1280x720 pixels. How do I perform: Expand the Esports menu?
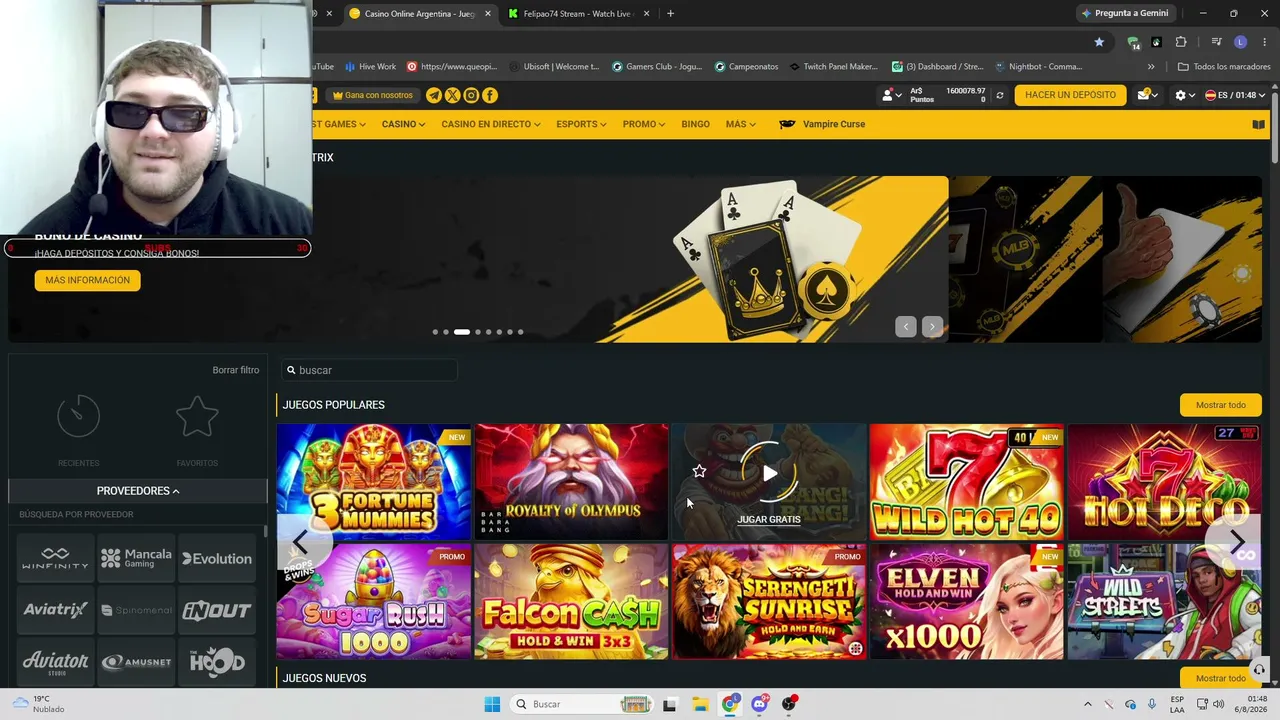tap(581, 124)
